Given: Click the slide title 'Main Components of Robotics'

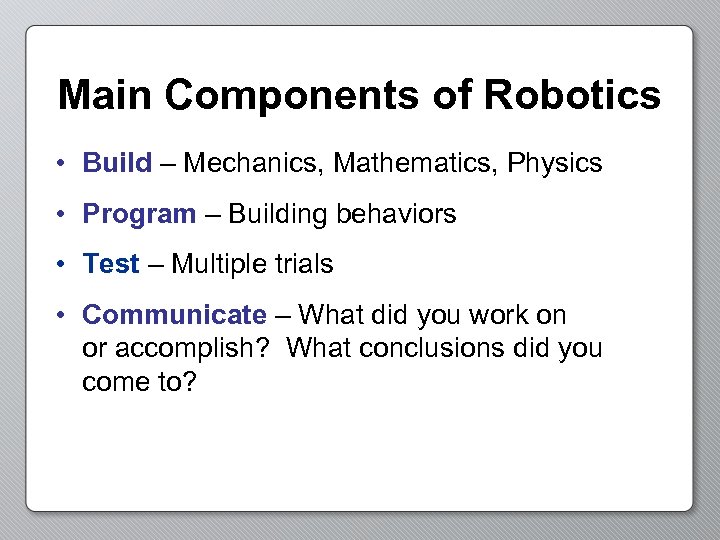Looking at the screenshot, I should tap(359, 96).
